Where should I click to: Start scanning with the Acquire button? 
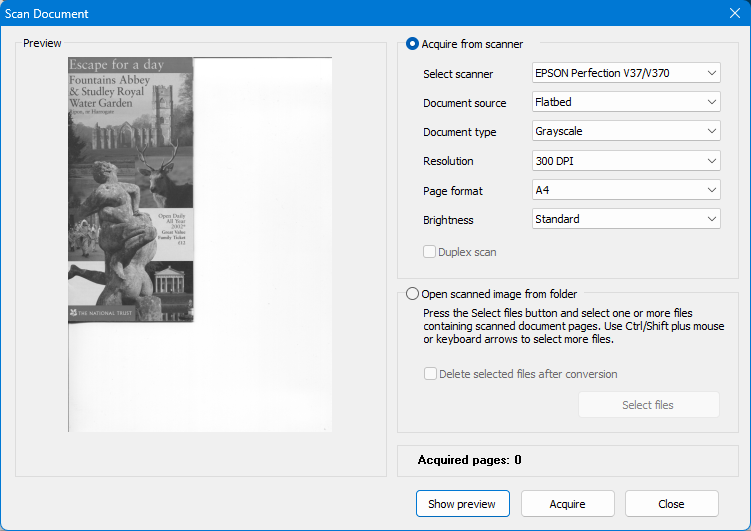coord(567,504)
